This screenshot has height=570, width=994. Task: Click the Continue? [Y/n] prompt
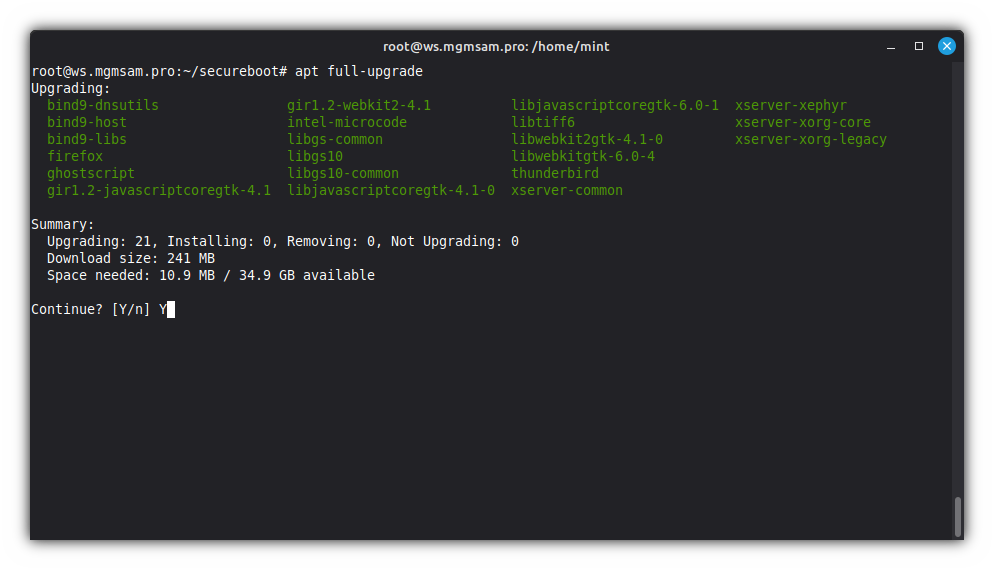[x=91, y=309]
